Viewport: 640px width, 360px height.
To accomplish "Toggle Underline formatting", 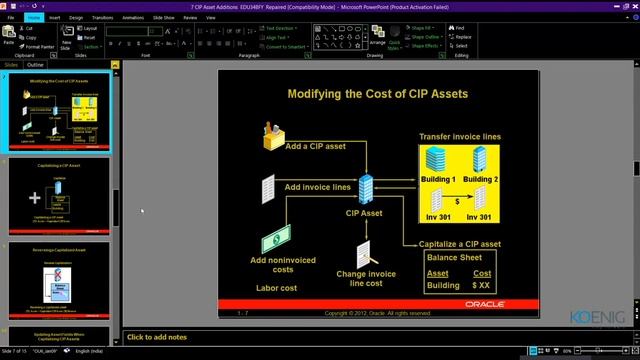I will point(129,43).
